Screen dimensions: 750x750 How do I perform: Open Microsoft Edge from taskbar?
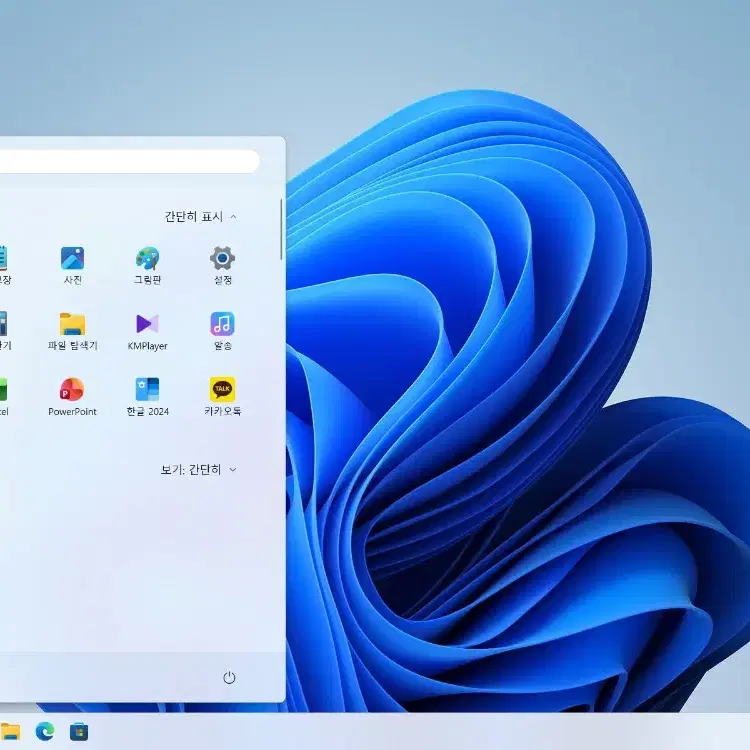[x=45, y=731]
